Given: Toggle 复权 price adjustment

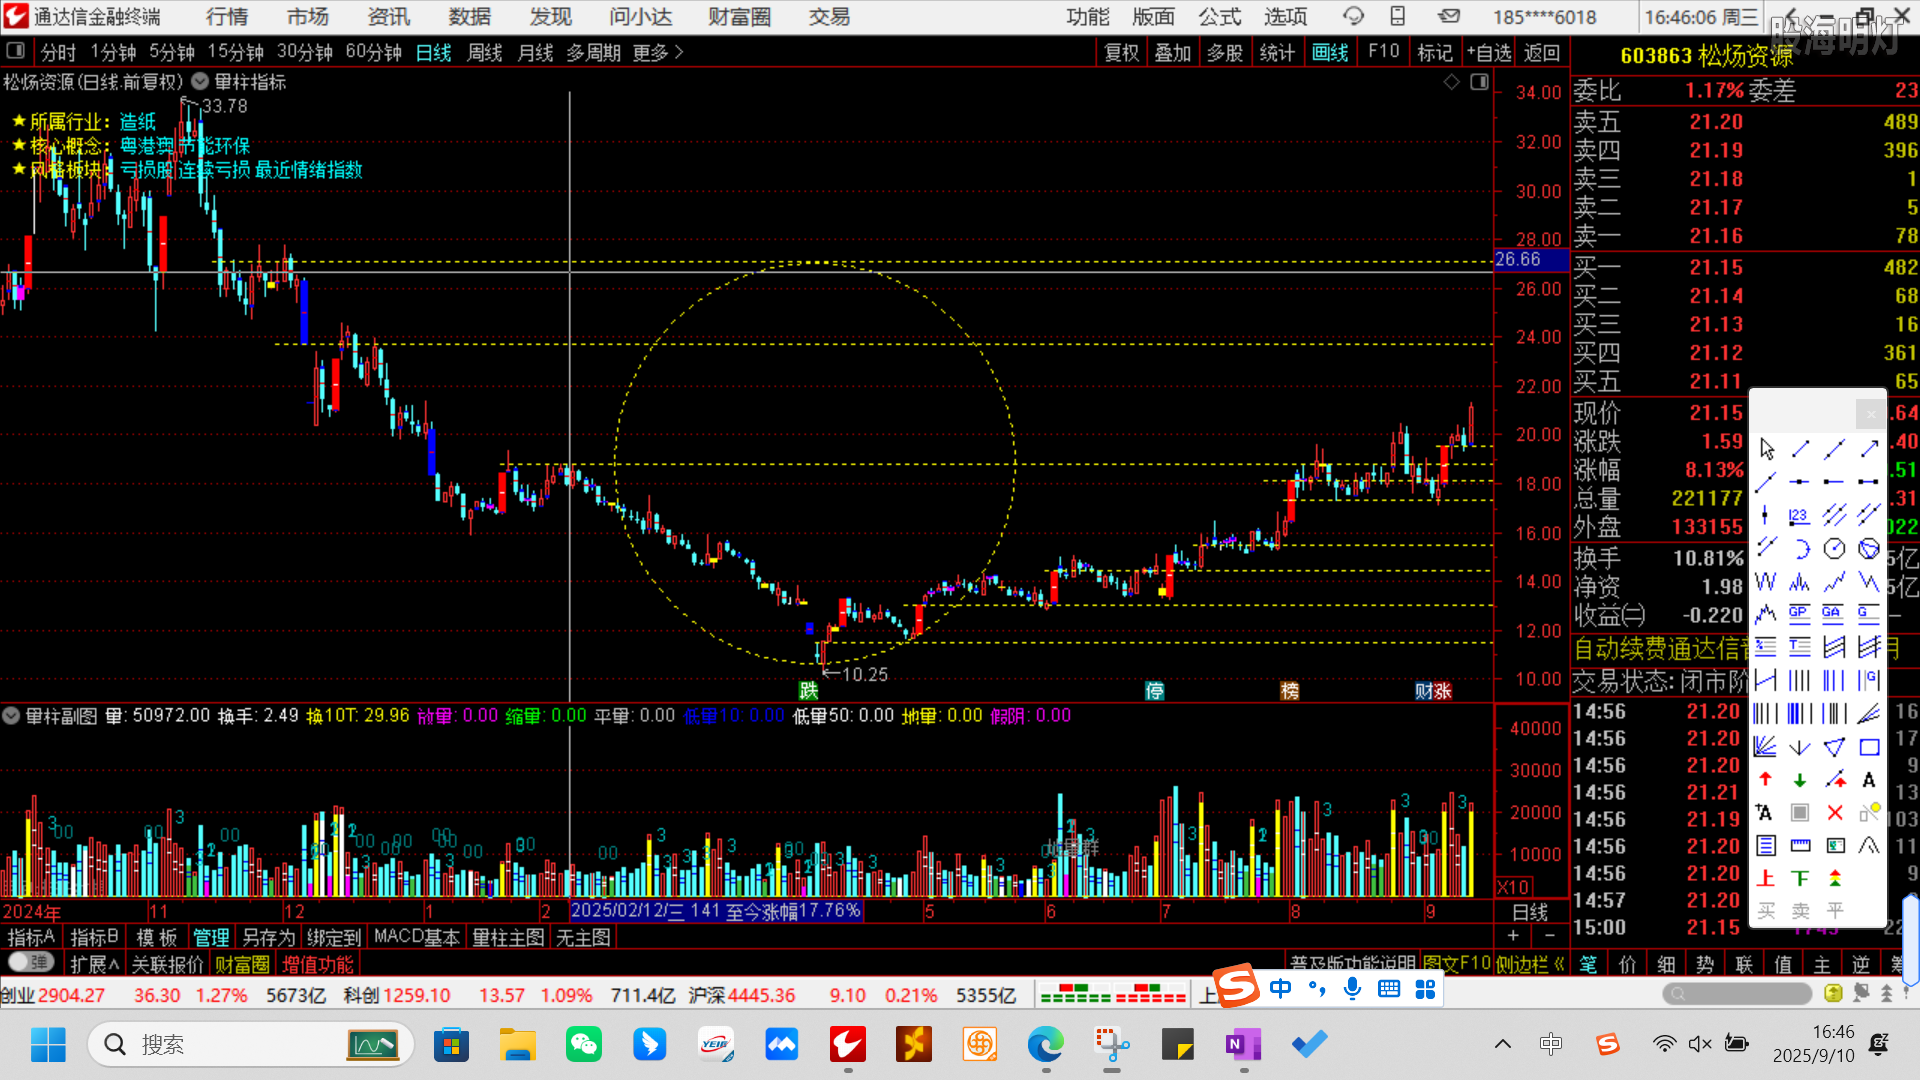Looking at the screenshot, I should point(1121,52).
